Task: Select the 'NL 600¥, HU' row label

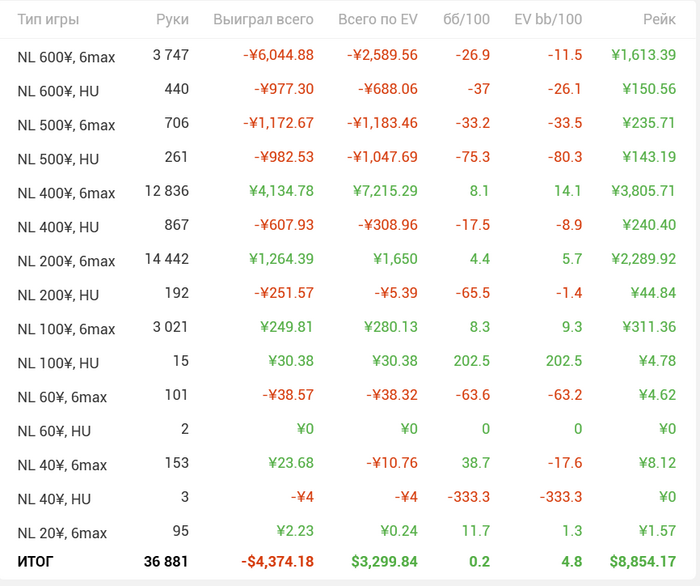Action: pos(58,91)
